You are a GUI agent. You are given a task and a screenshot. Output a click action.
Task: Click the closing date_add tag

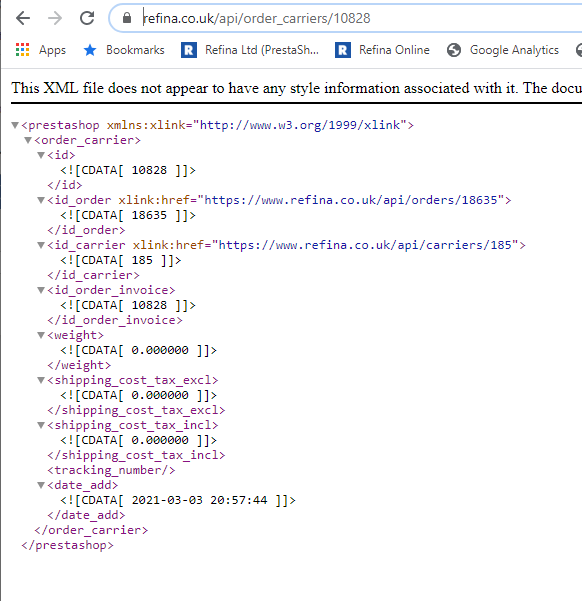click(86, 515)
